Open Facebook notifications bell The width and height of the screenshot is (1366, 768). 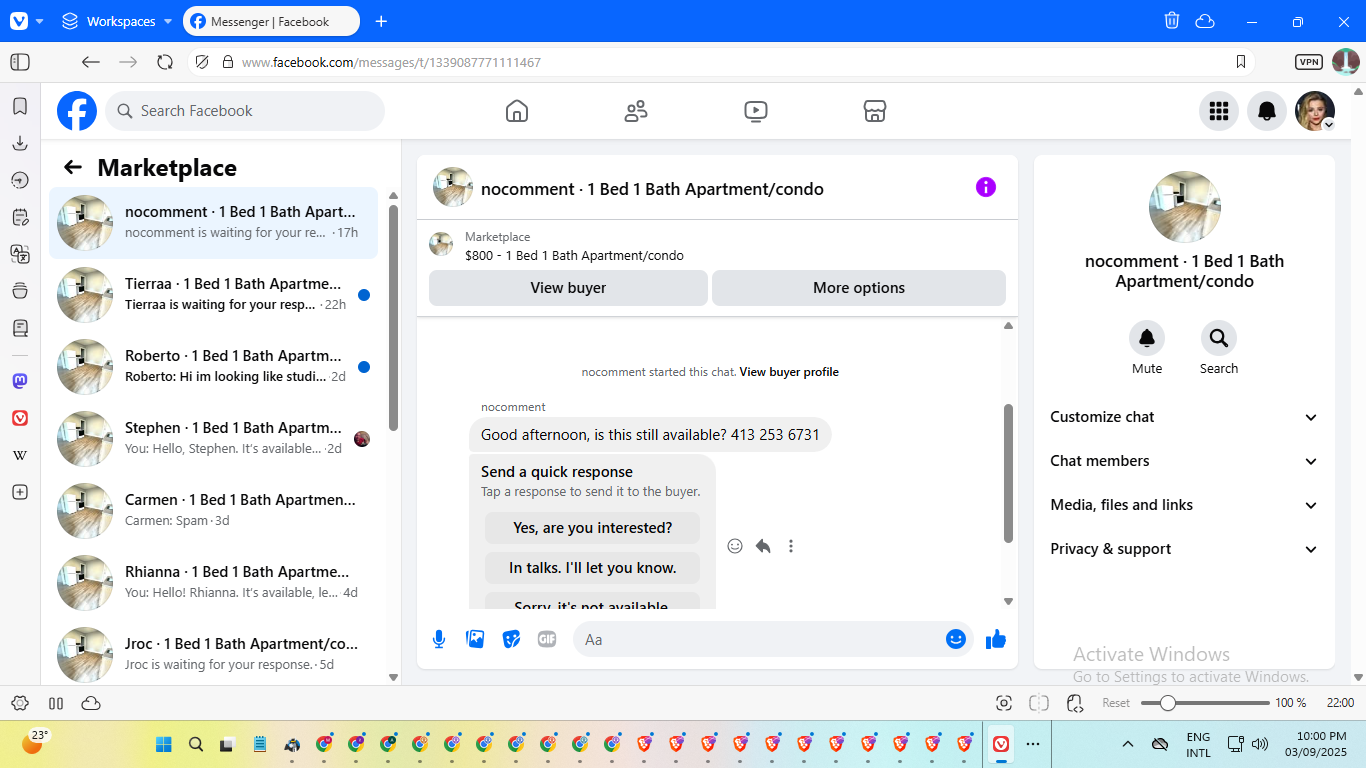click(1267, 111)
